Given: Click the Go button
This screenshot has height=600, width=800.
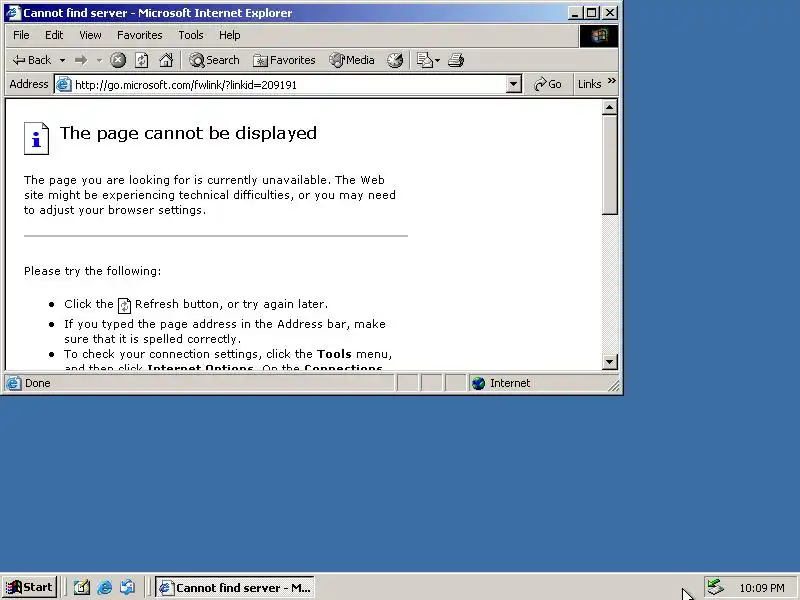Looking at the screenshot, I should [547, 84].
